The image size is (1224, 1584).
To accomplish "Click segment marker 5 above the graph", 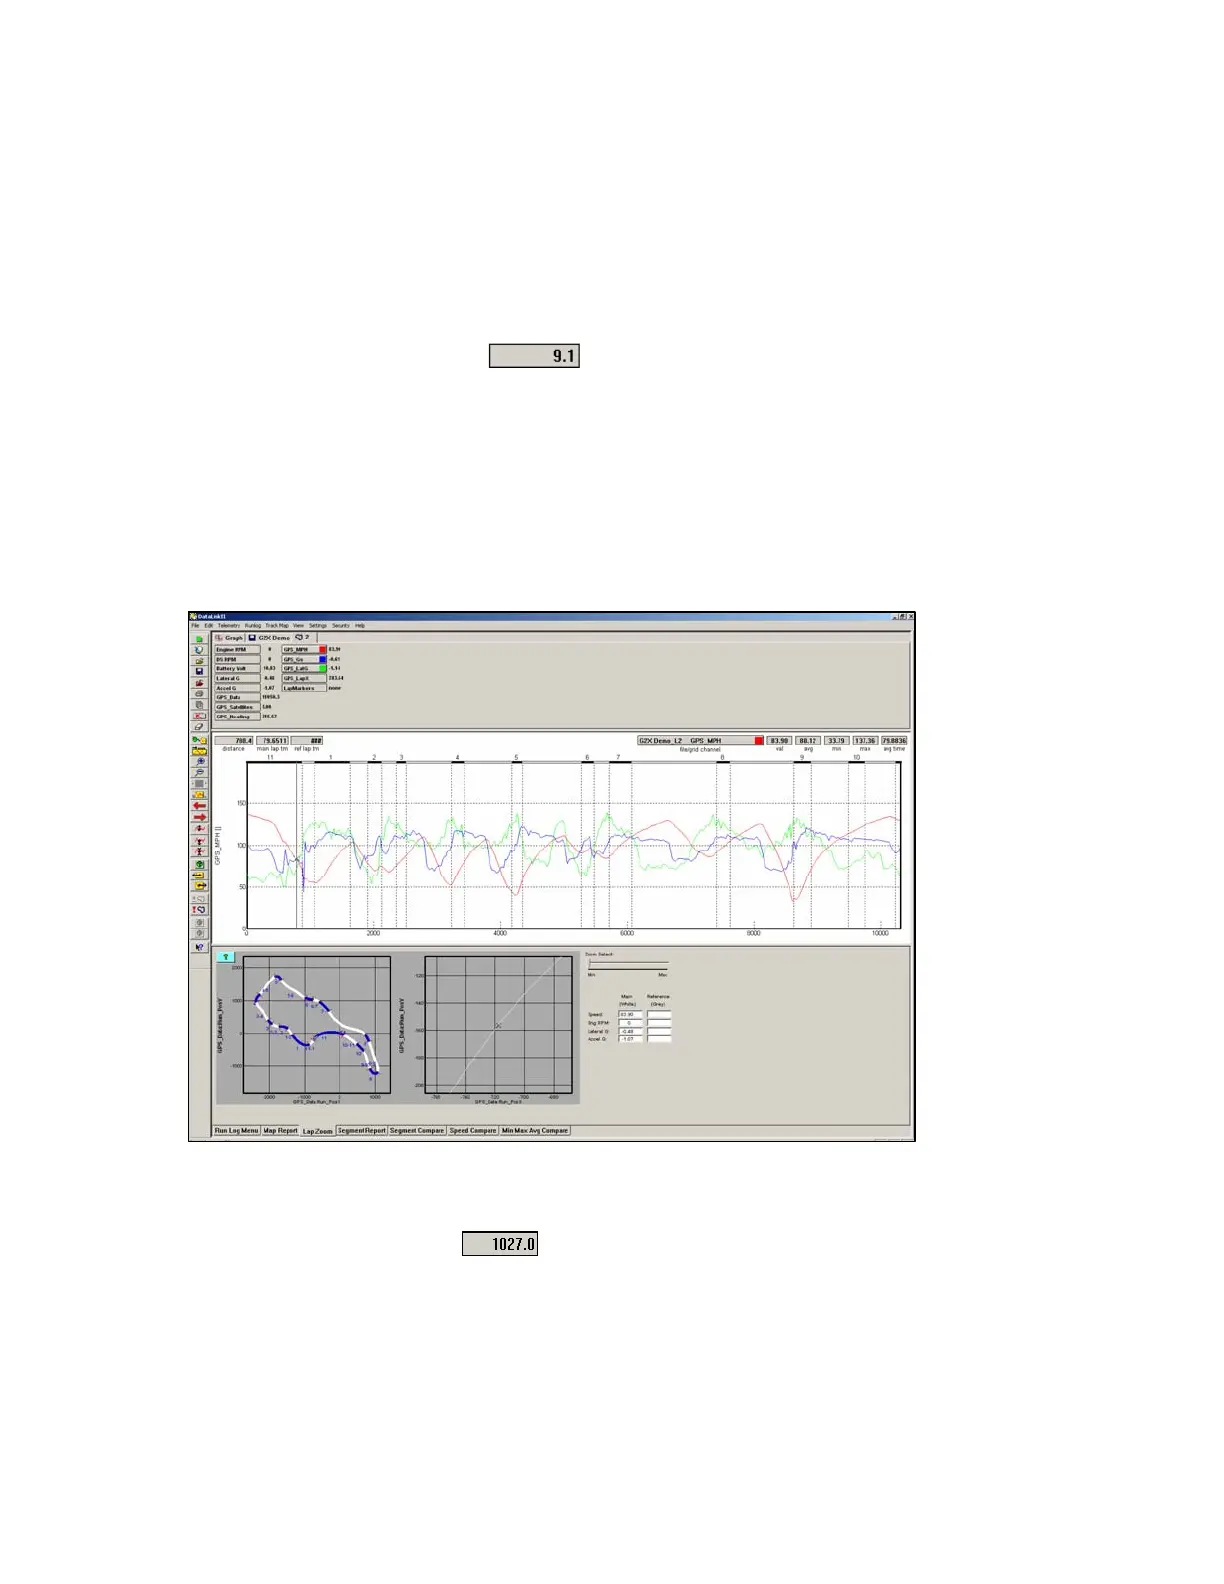I will (516, 758).
